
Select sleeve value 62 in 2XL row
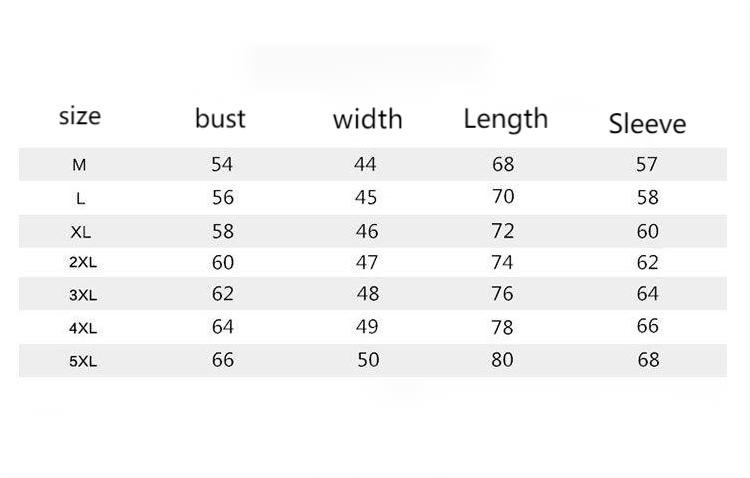tap(648, 263)
